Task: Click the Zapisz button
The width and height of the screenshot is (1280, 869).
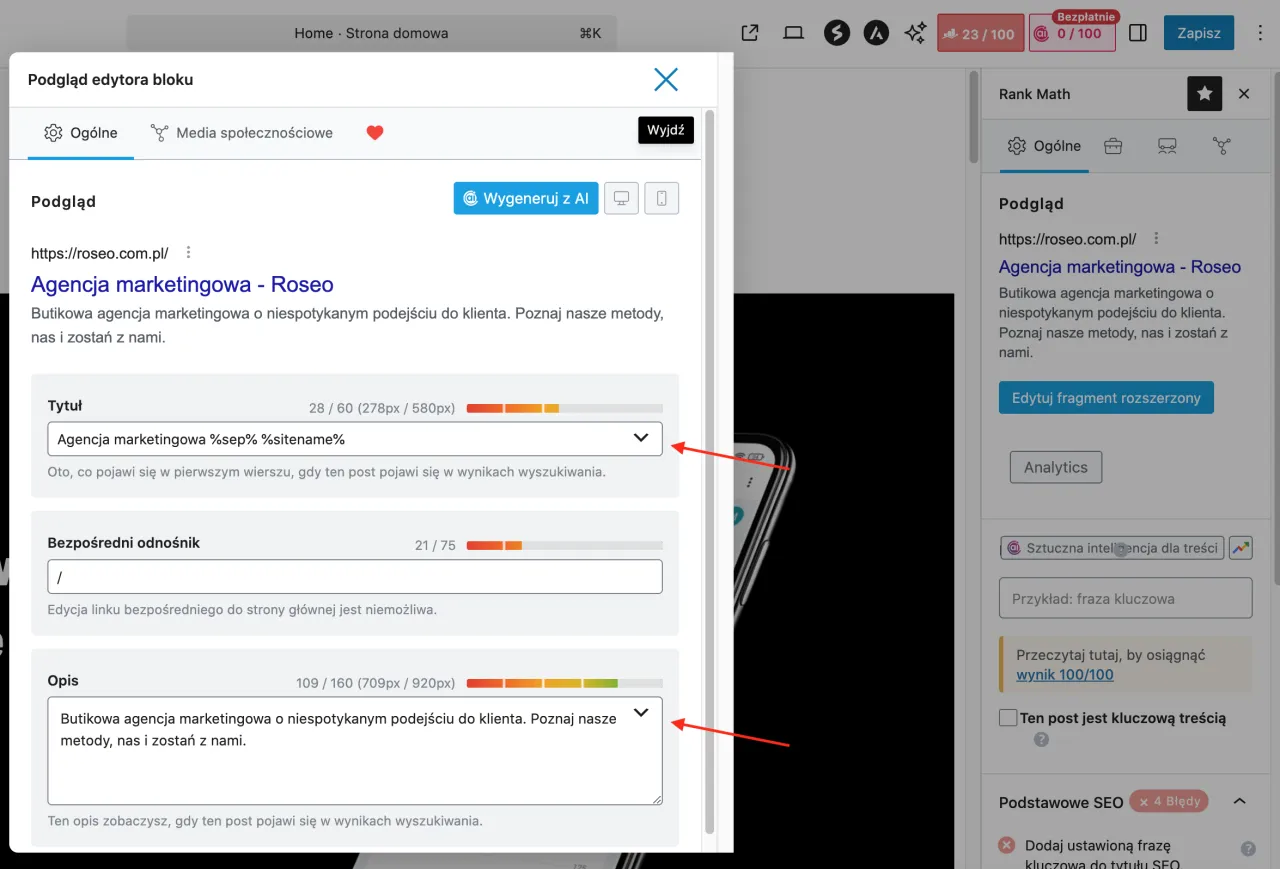Action: 1198,32
